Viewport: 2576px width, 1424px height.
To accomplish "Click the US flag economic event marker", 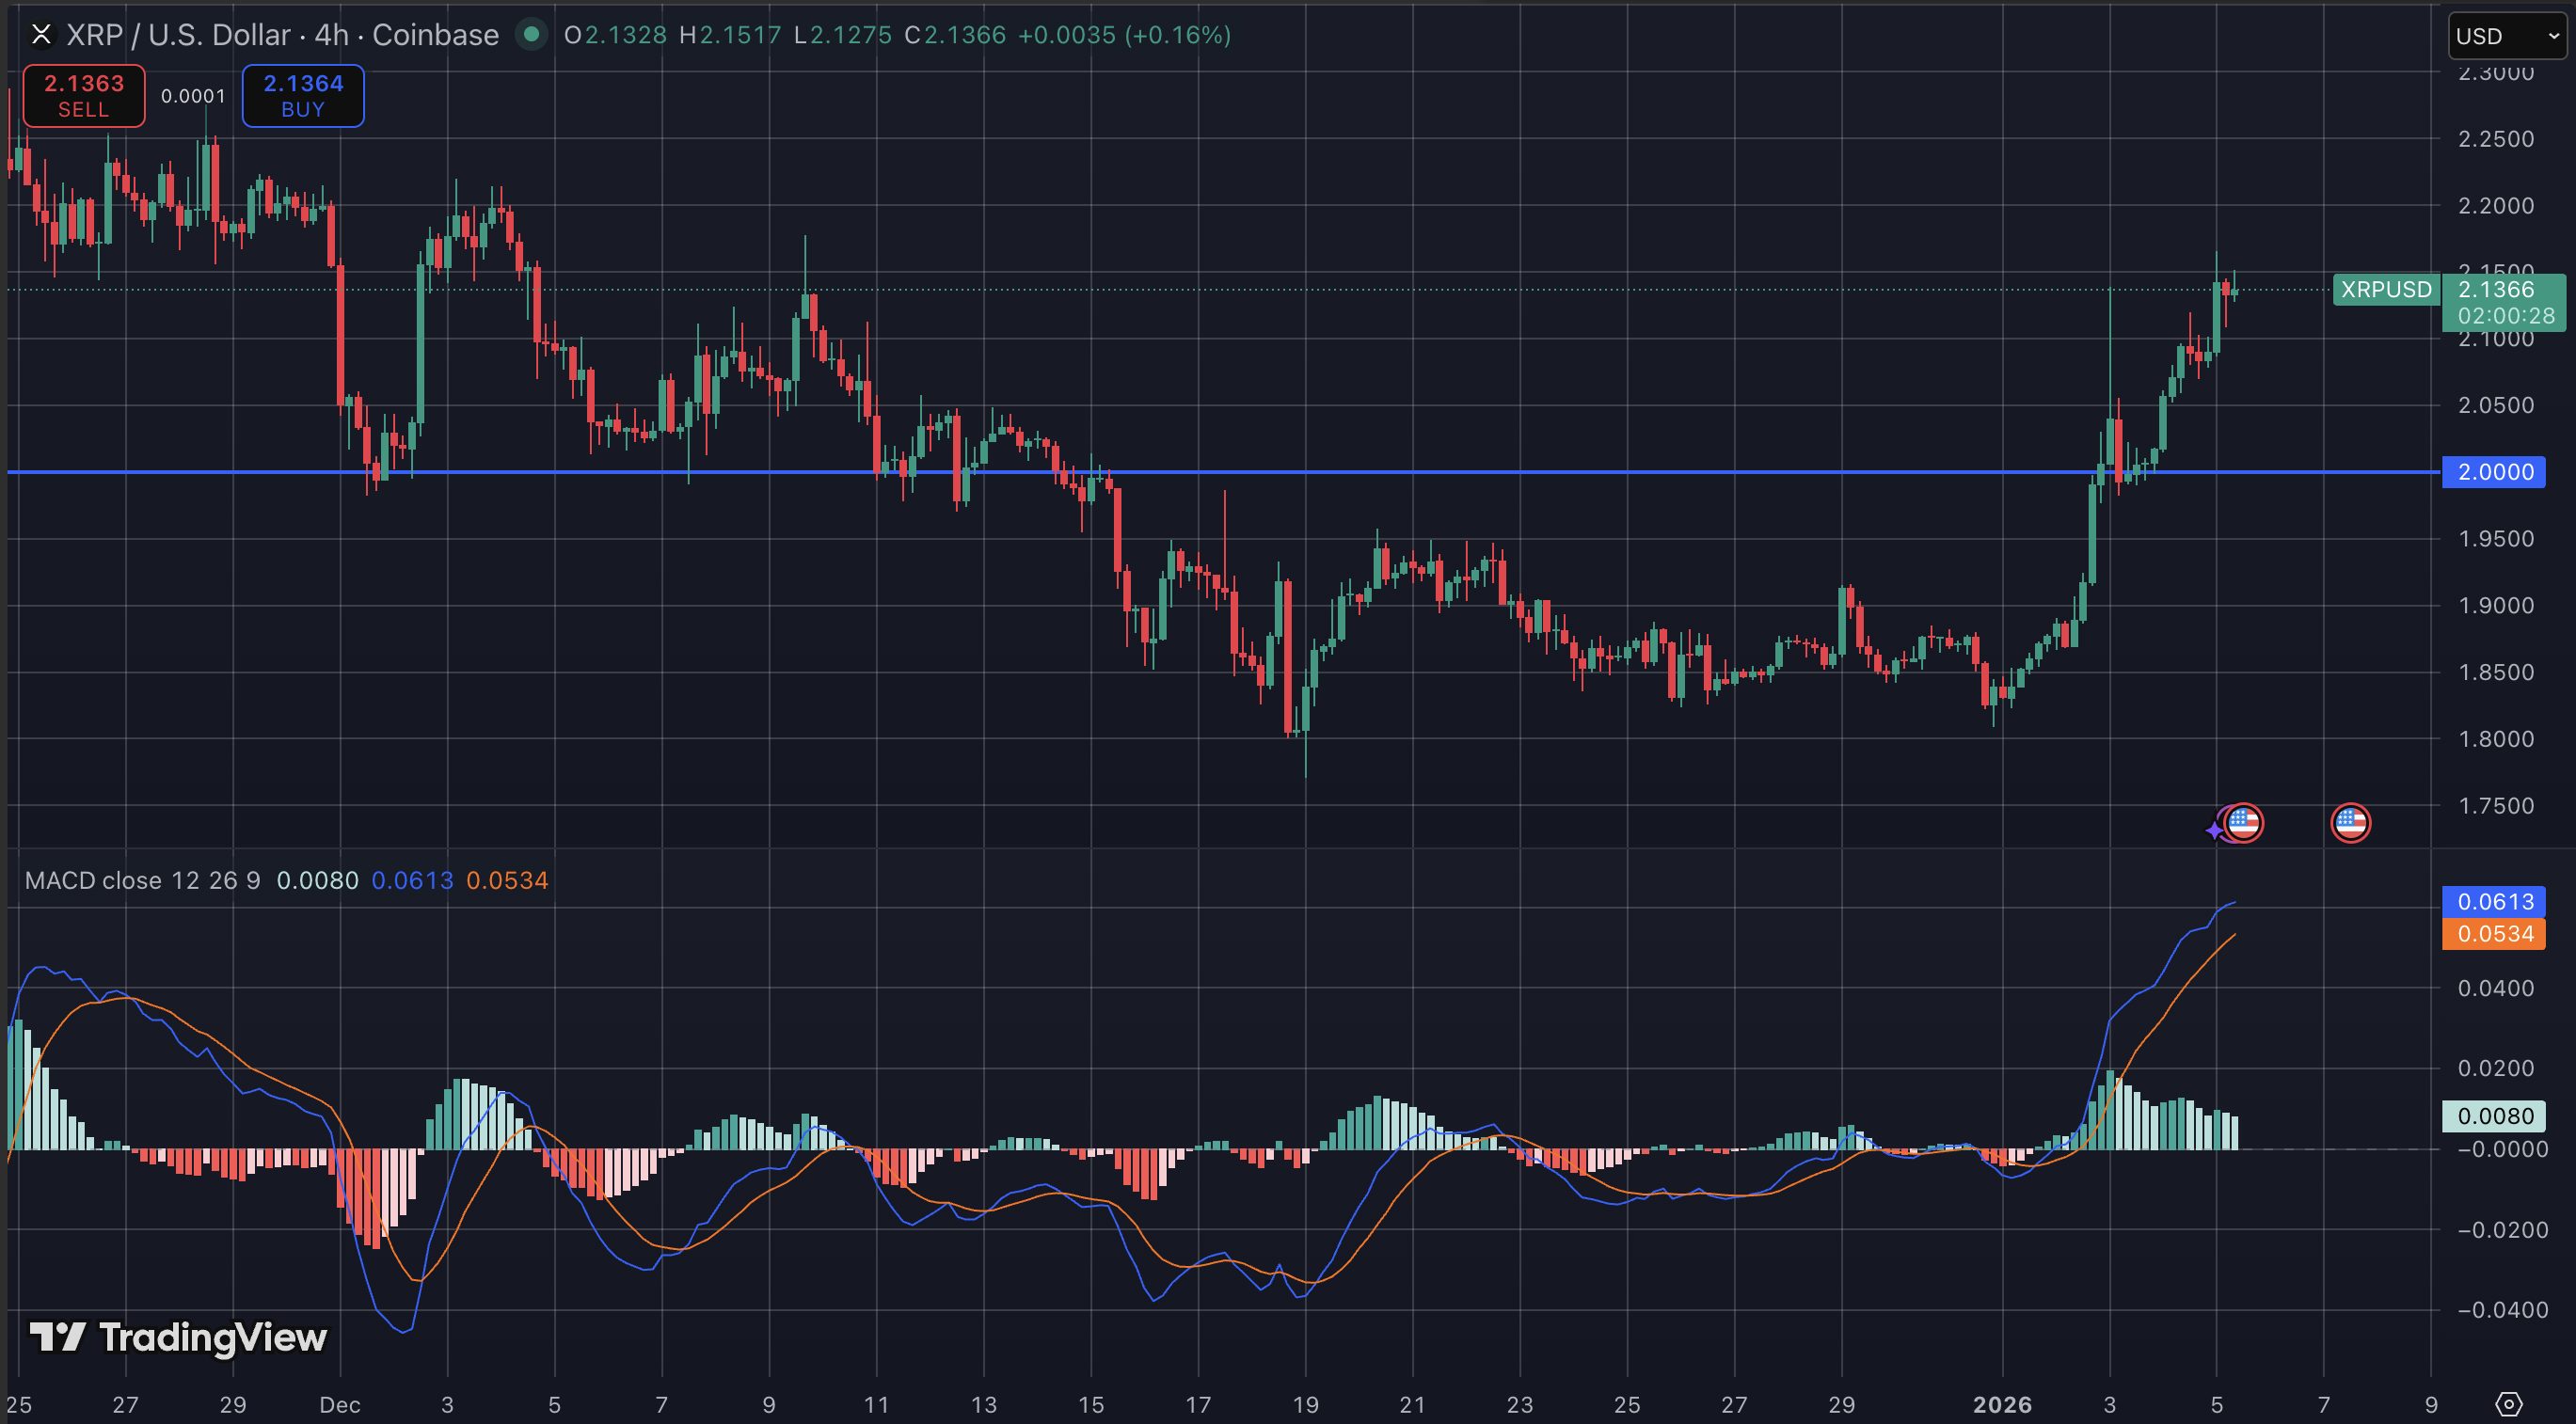I will point(2246,822).
